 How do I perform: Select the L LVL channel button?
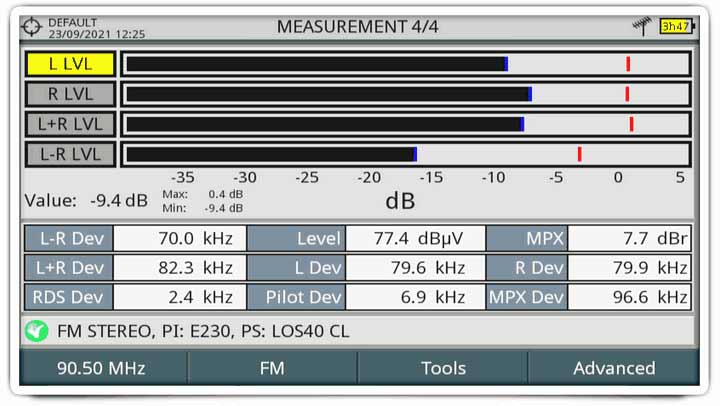70,64
